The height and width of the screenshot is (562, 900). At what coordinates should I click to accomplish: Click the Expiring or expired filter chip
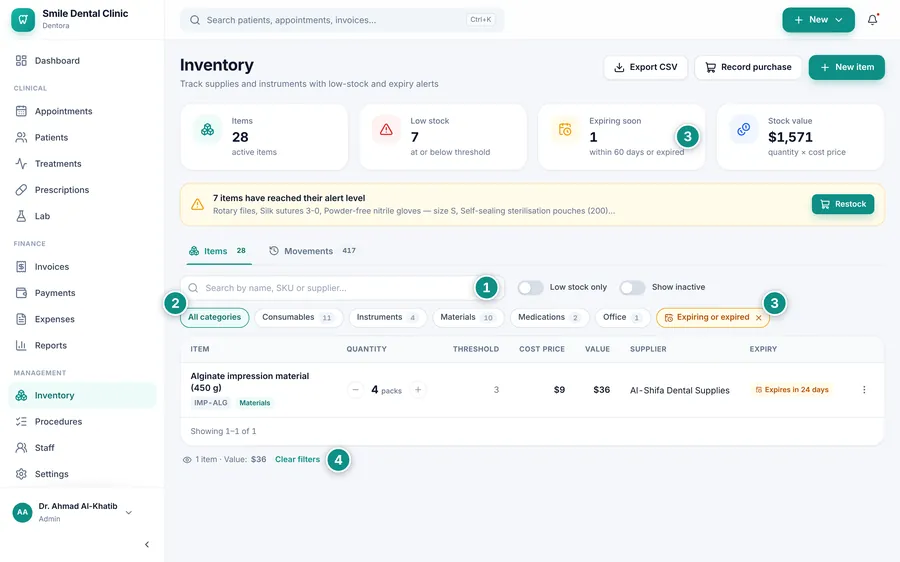[x=712, y=317]
